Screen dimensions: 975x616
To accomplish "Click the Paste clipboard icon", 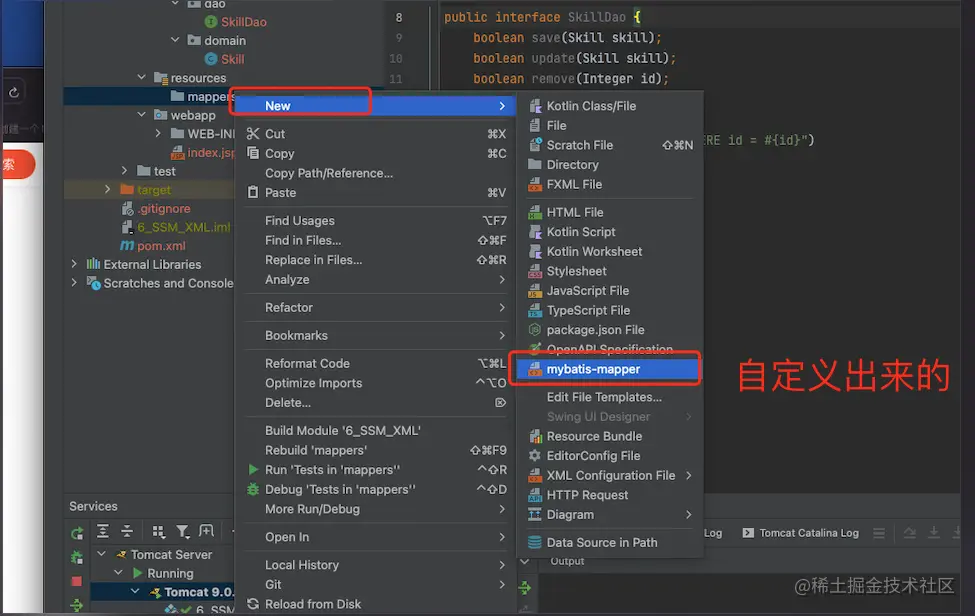I will pos(252,192).
